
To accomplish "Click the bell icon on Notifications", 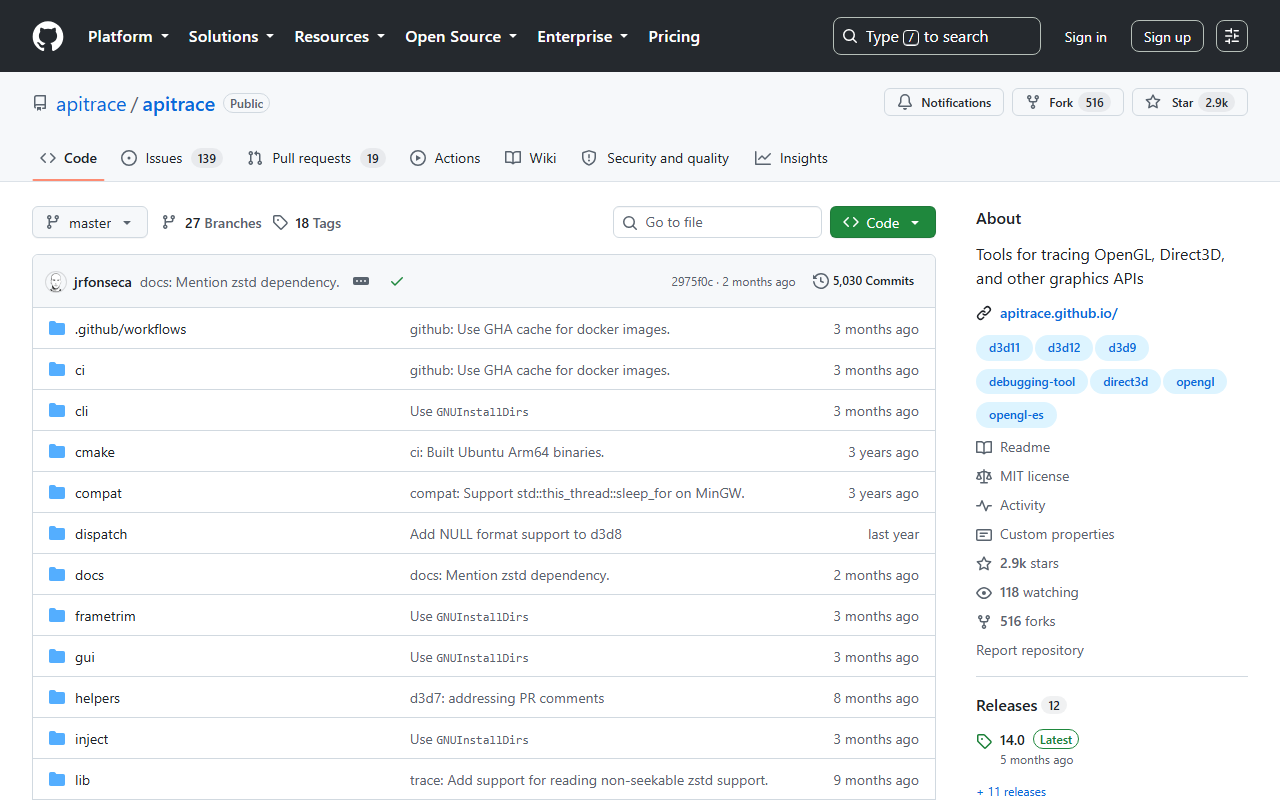I will 905,102.
